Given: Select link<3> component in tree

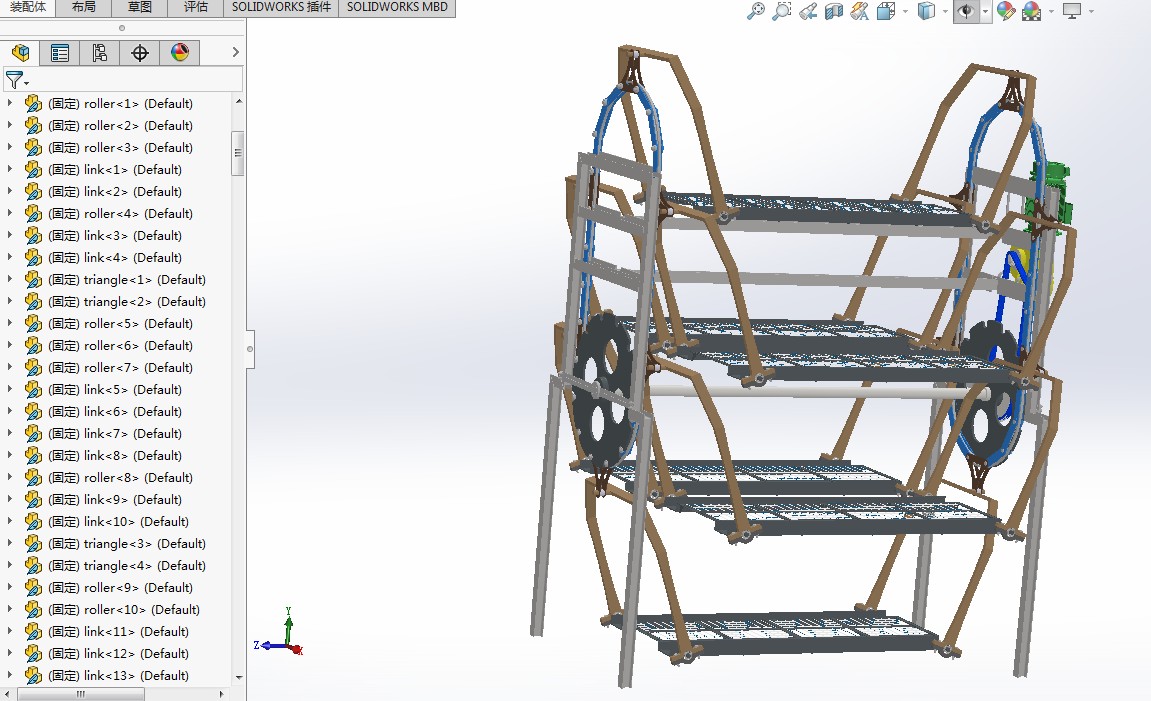Looking at the screenshot, I should pos(115,236).
